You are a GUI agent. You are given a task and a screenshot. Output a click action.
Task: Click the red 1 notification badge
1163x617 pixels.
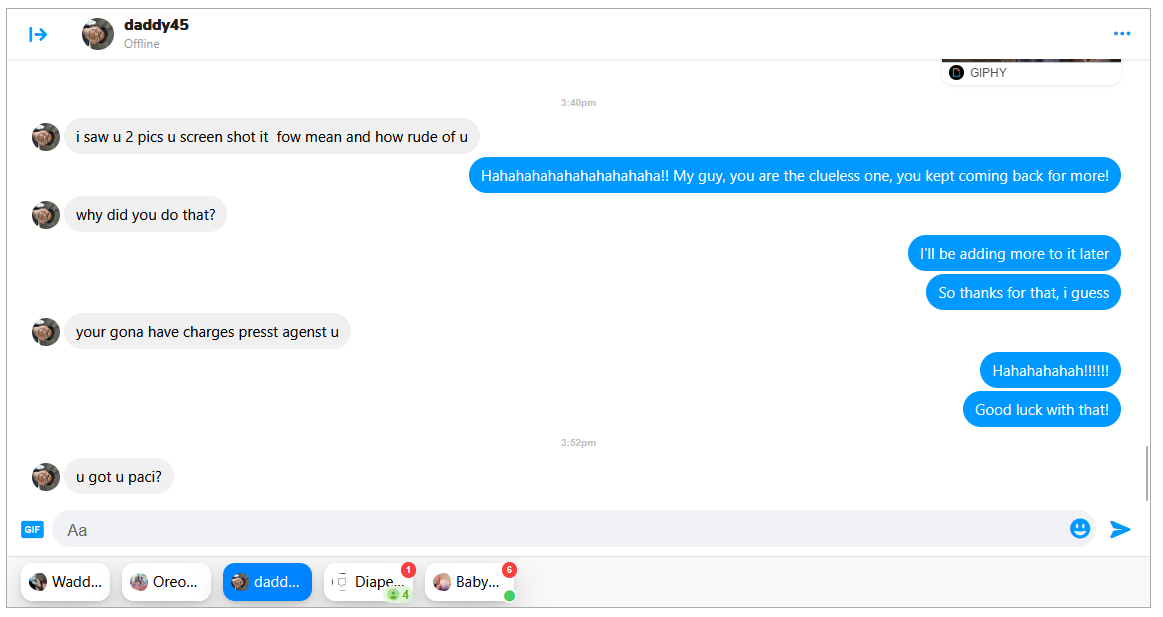408,570
